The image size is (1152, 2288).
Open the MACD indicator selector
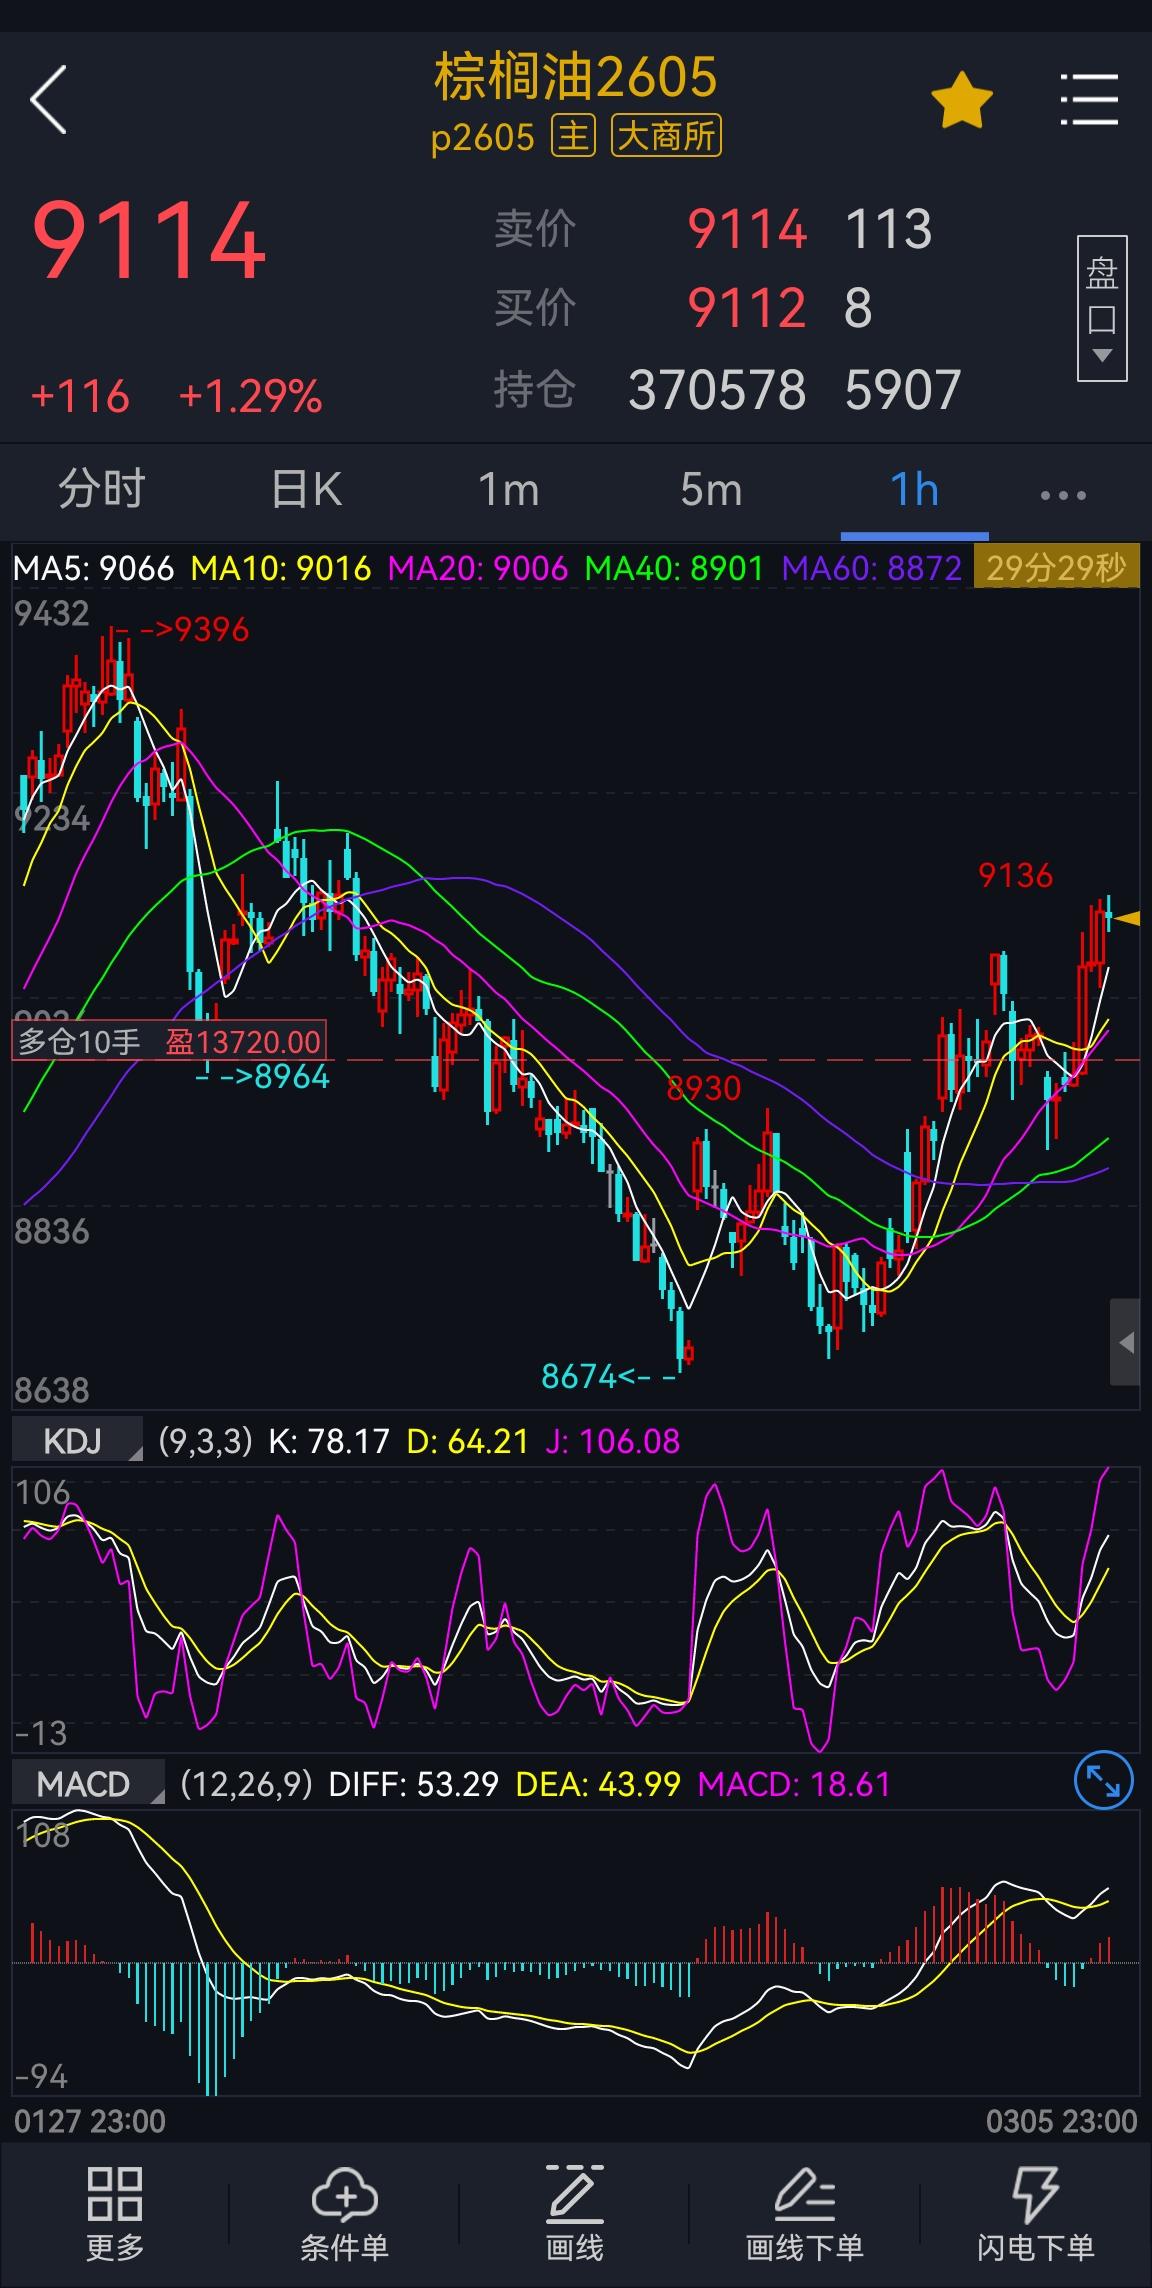coord(88,1783)
